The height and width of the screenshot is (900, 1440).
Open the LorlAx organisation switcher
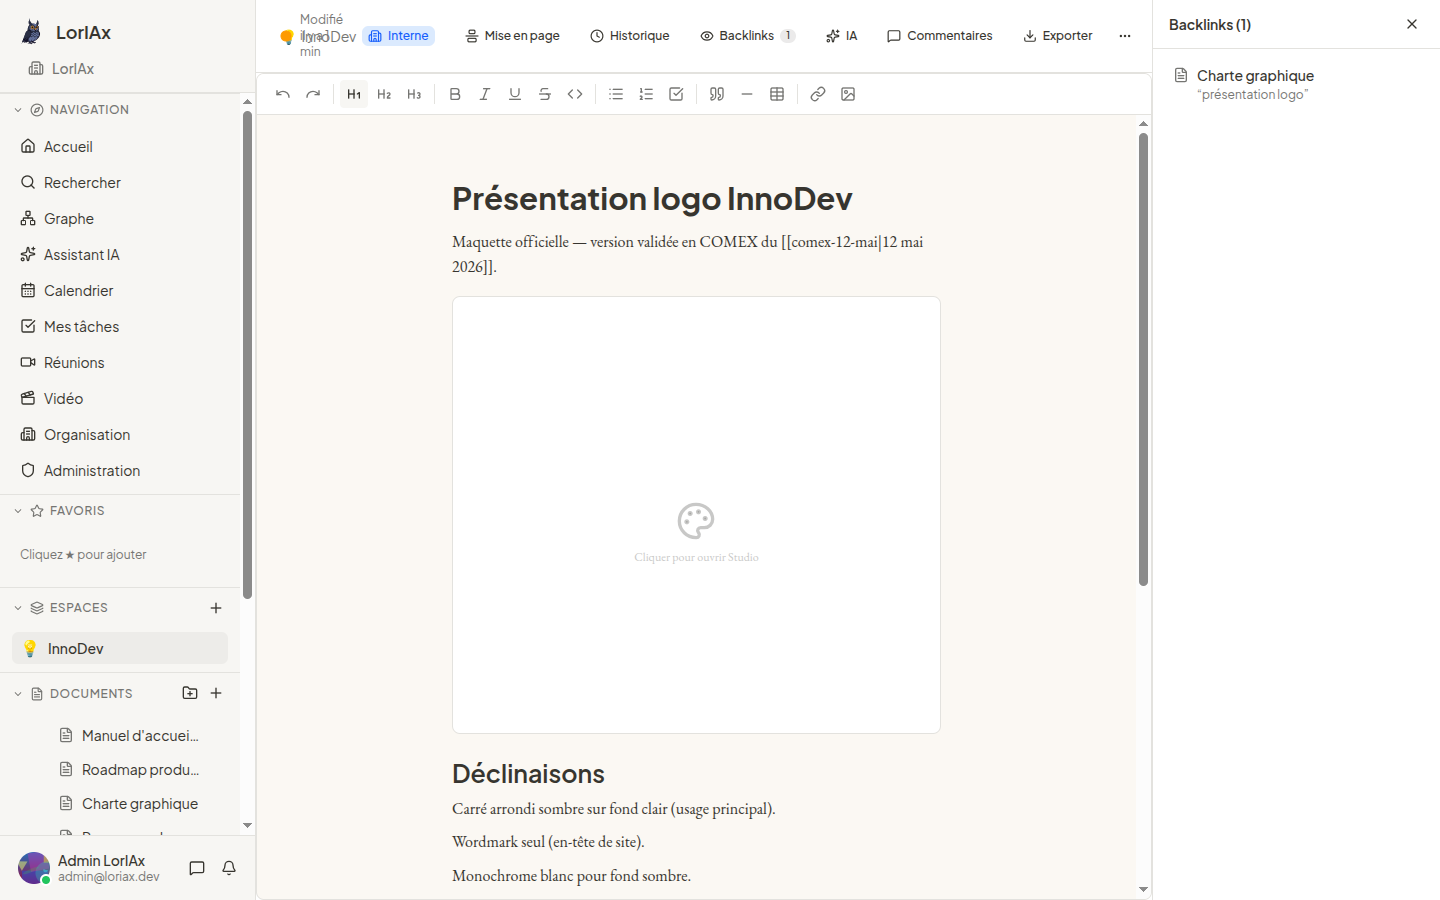(62, 69)
